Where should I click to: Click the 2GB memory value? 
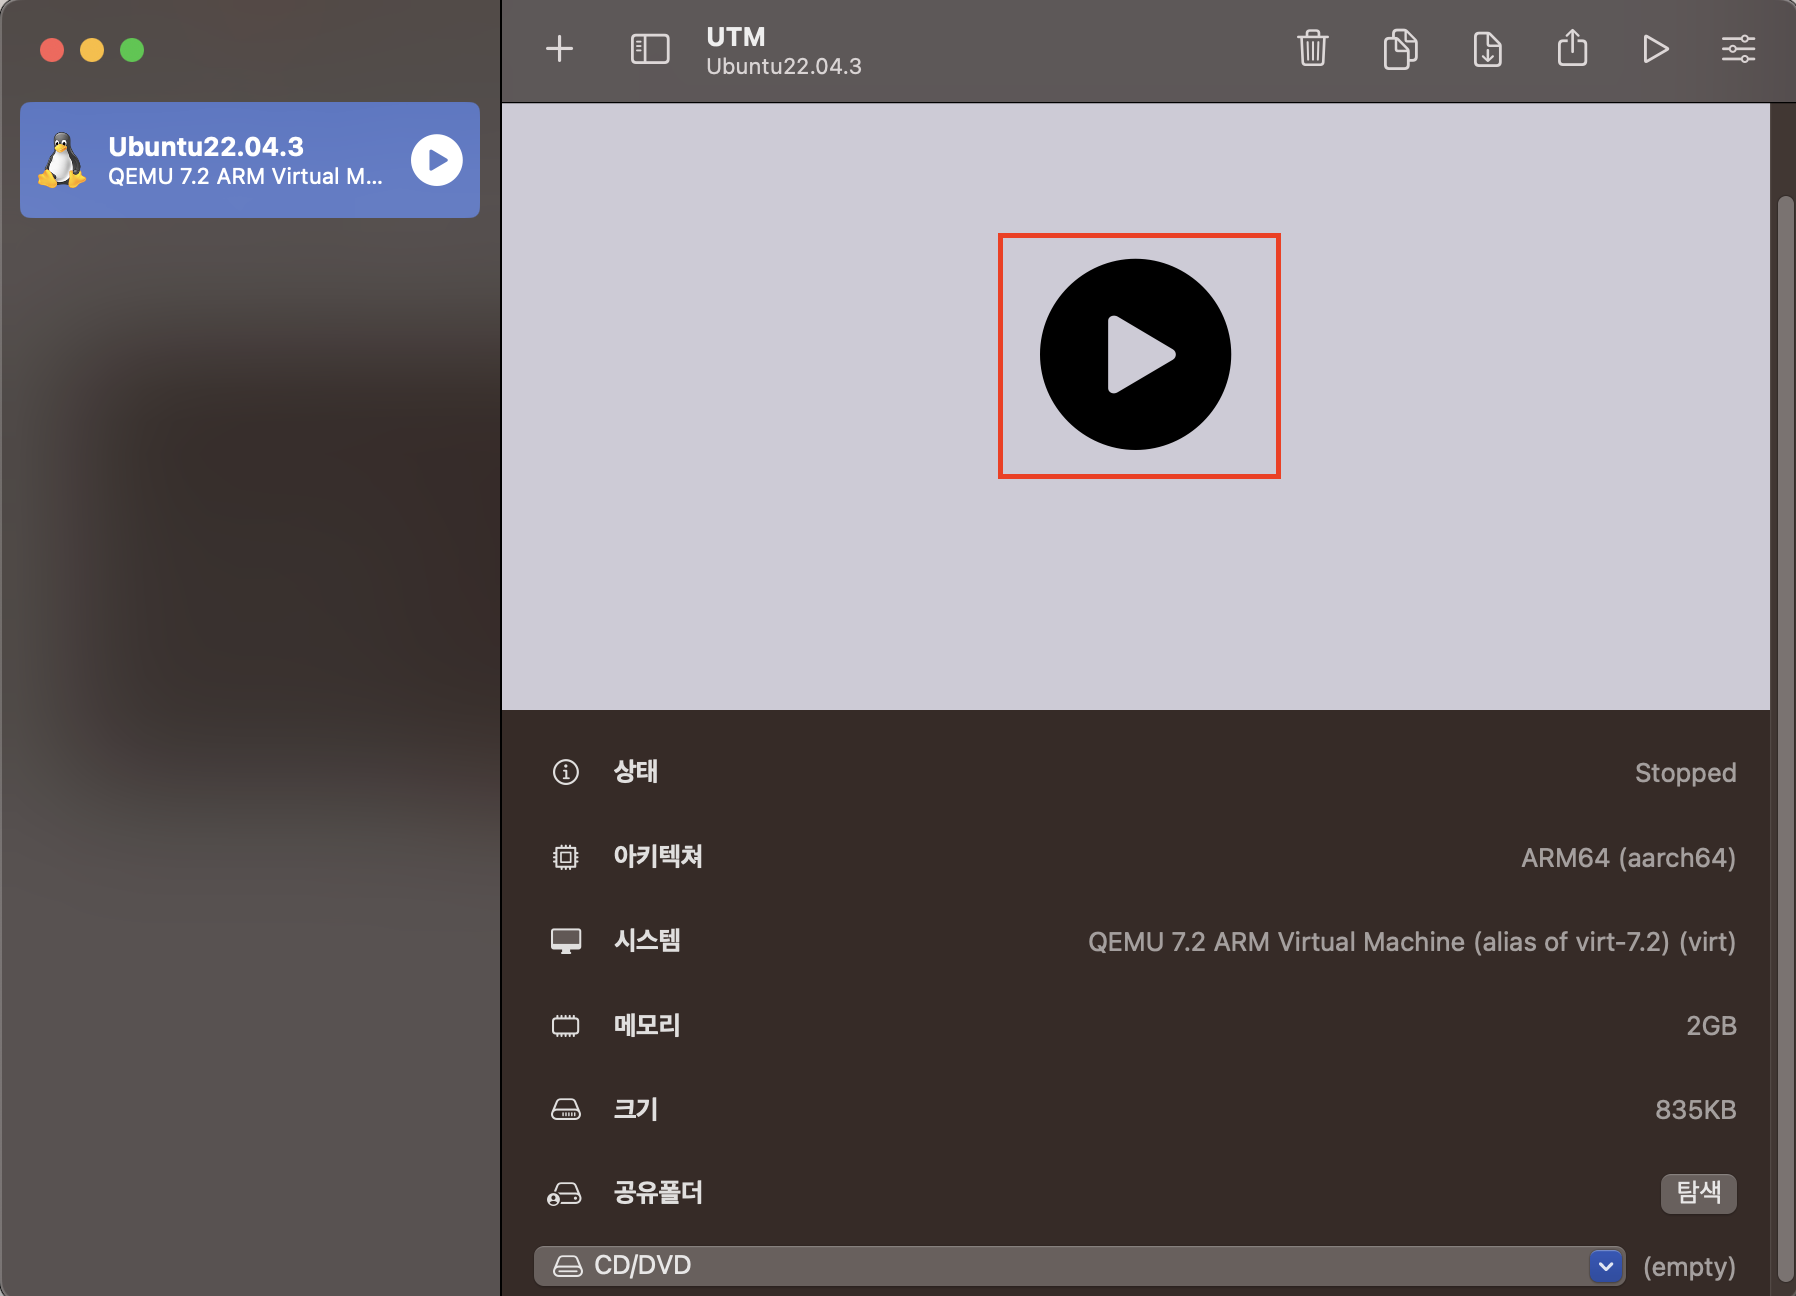coord(1711,1026)
